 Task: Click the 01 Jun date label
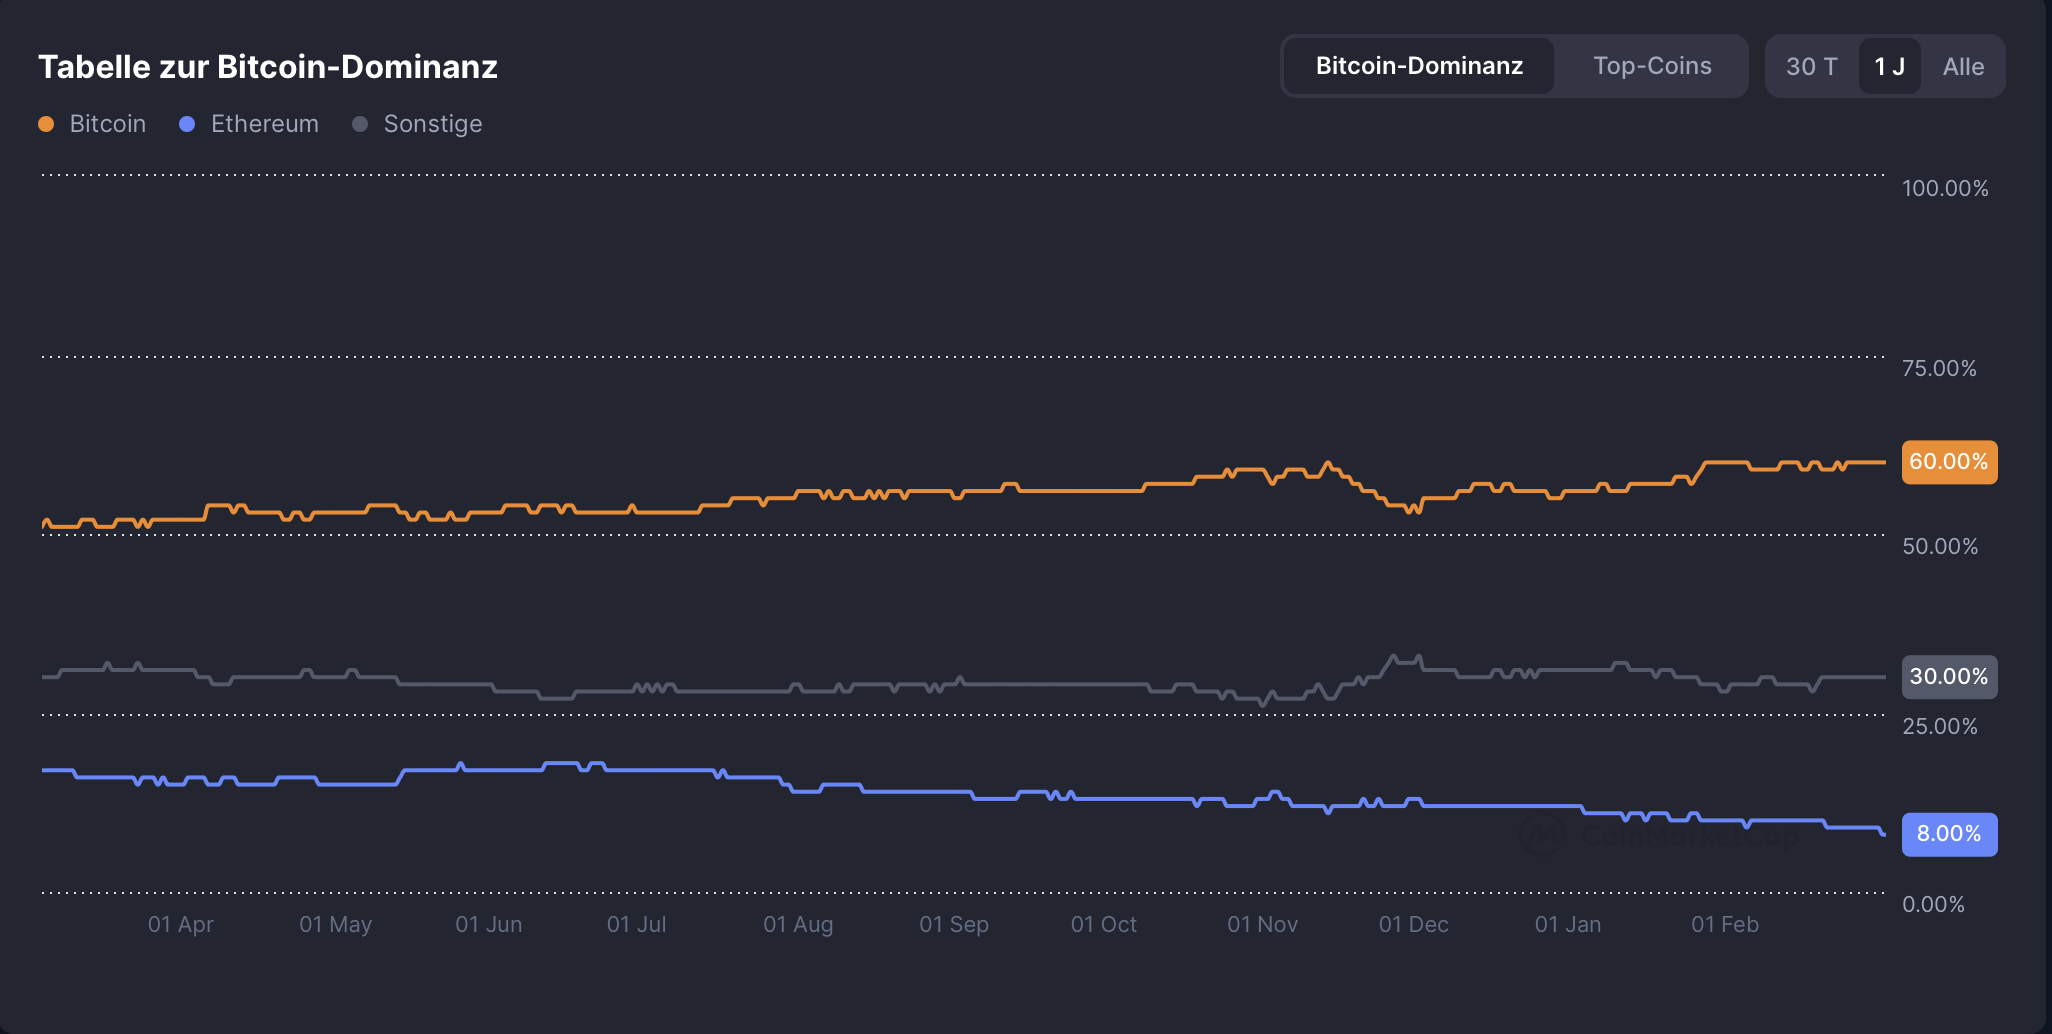coord(489,925)
